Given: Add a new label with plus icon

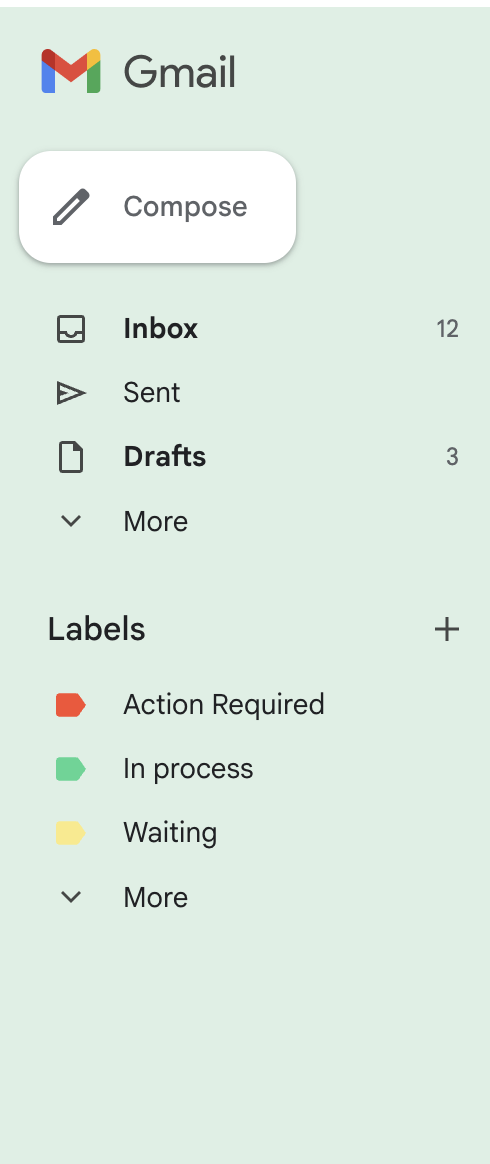Looking at the screenshot, I should pyautogui.click(x=447, y=630).
